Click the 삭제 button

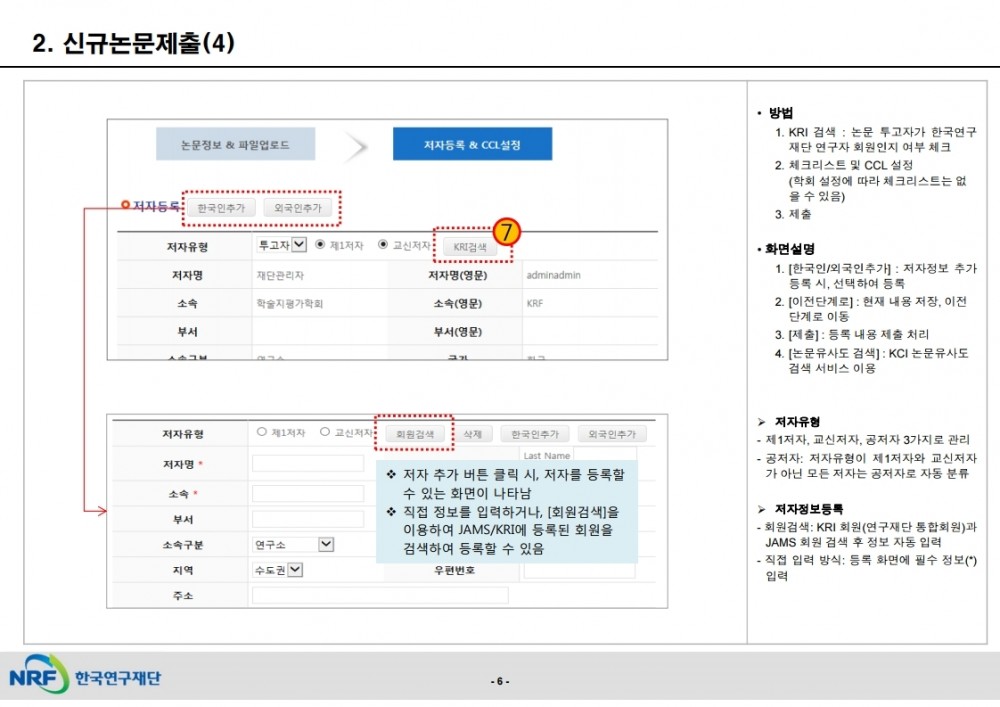pos(473,434)
